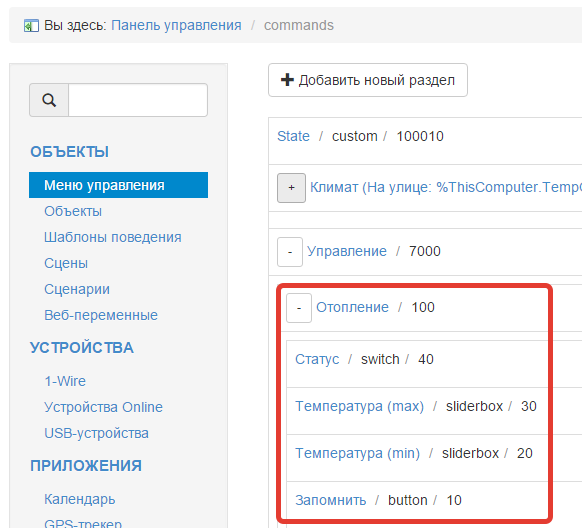Open USB-устройства page
Image resolution: width=582 pixels, height=528 pixels.
[x=96, y=433]
